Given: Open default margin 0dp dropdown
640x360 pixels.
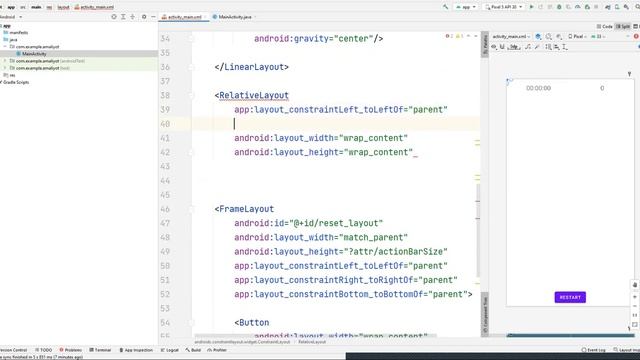Looking at the screenshot, I should coord(514,47).
